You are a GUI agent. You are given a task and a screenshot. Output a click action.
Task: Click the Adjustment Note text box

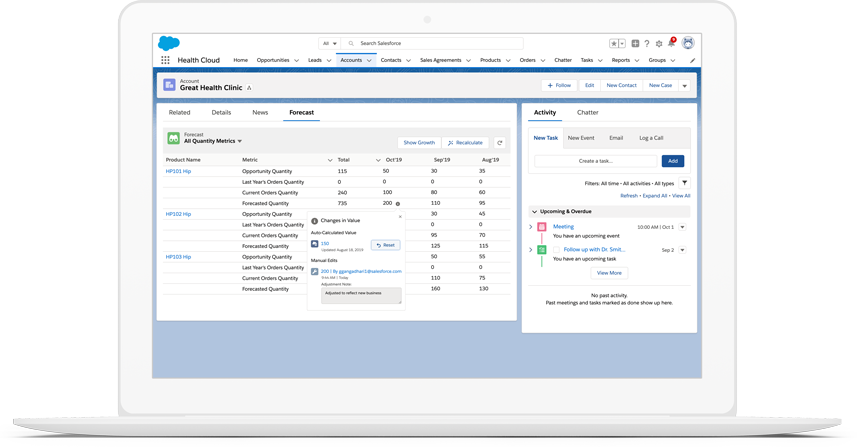point(361,296)
